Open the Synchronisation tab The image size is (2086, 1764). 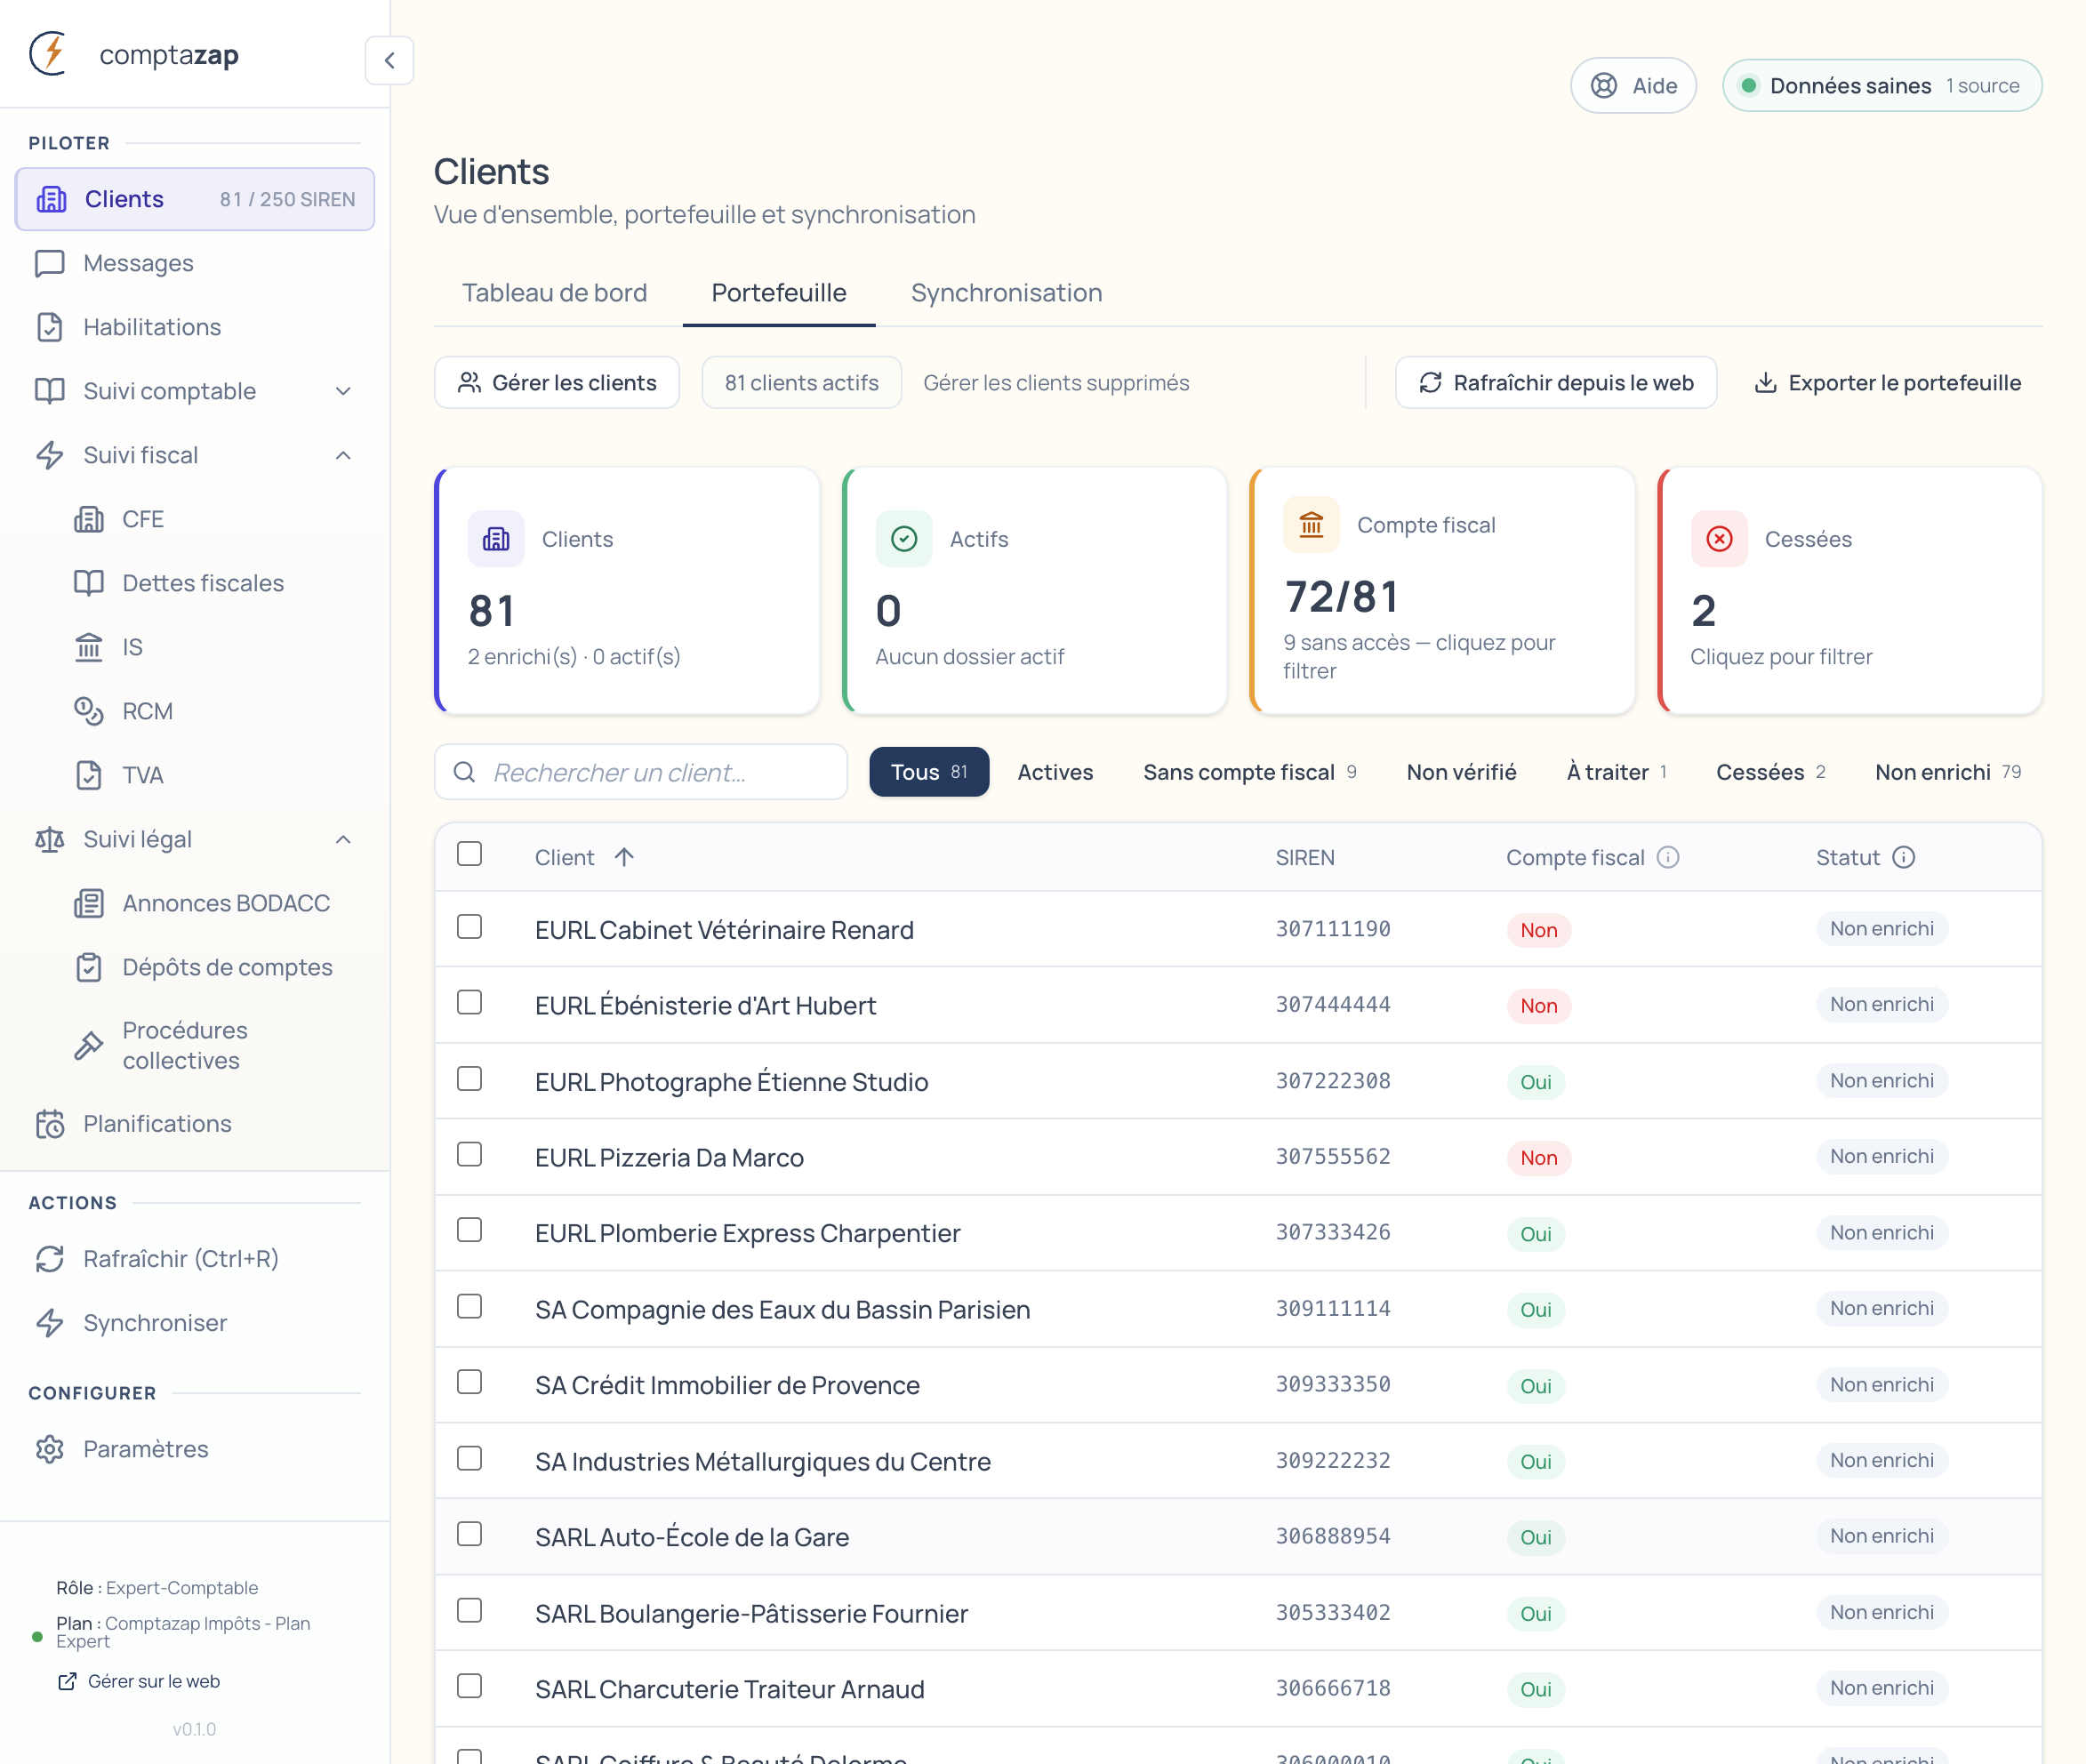point(1006,293)
